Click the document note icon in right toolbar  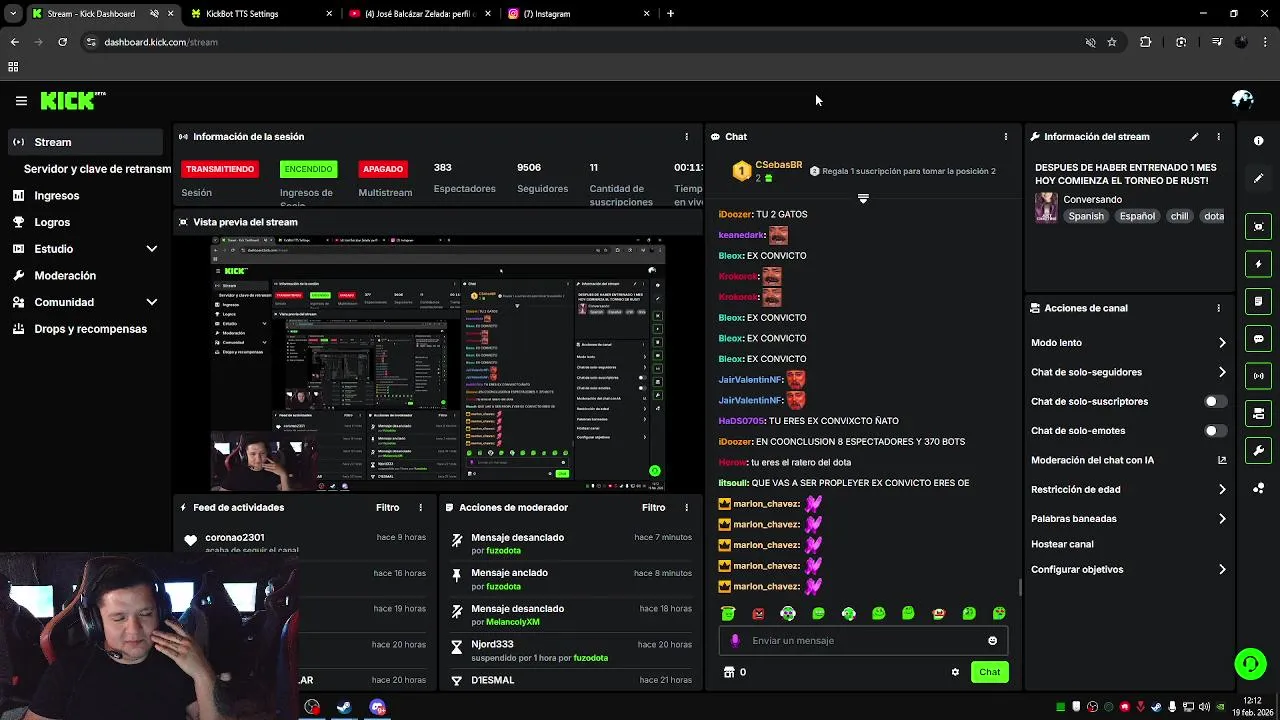tap(1258, 301)
